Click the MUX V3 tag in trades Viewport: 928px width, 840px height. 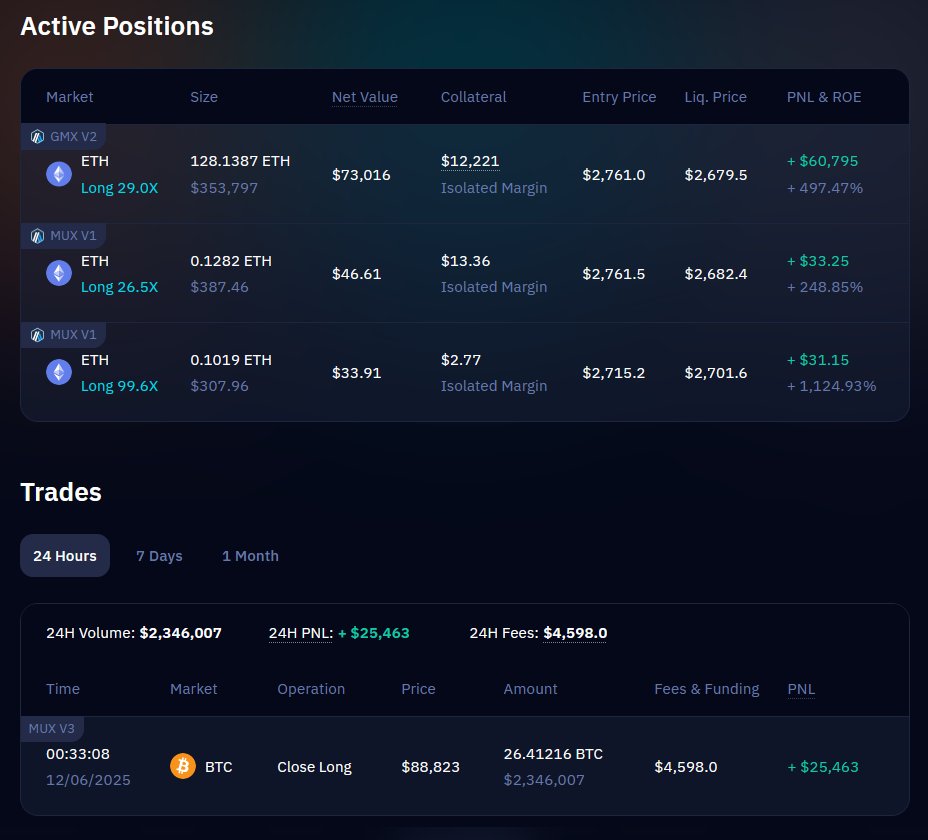(x=51, y=729)
